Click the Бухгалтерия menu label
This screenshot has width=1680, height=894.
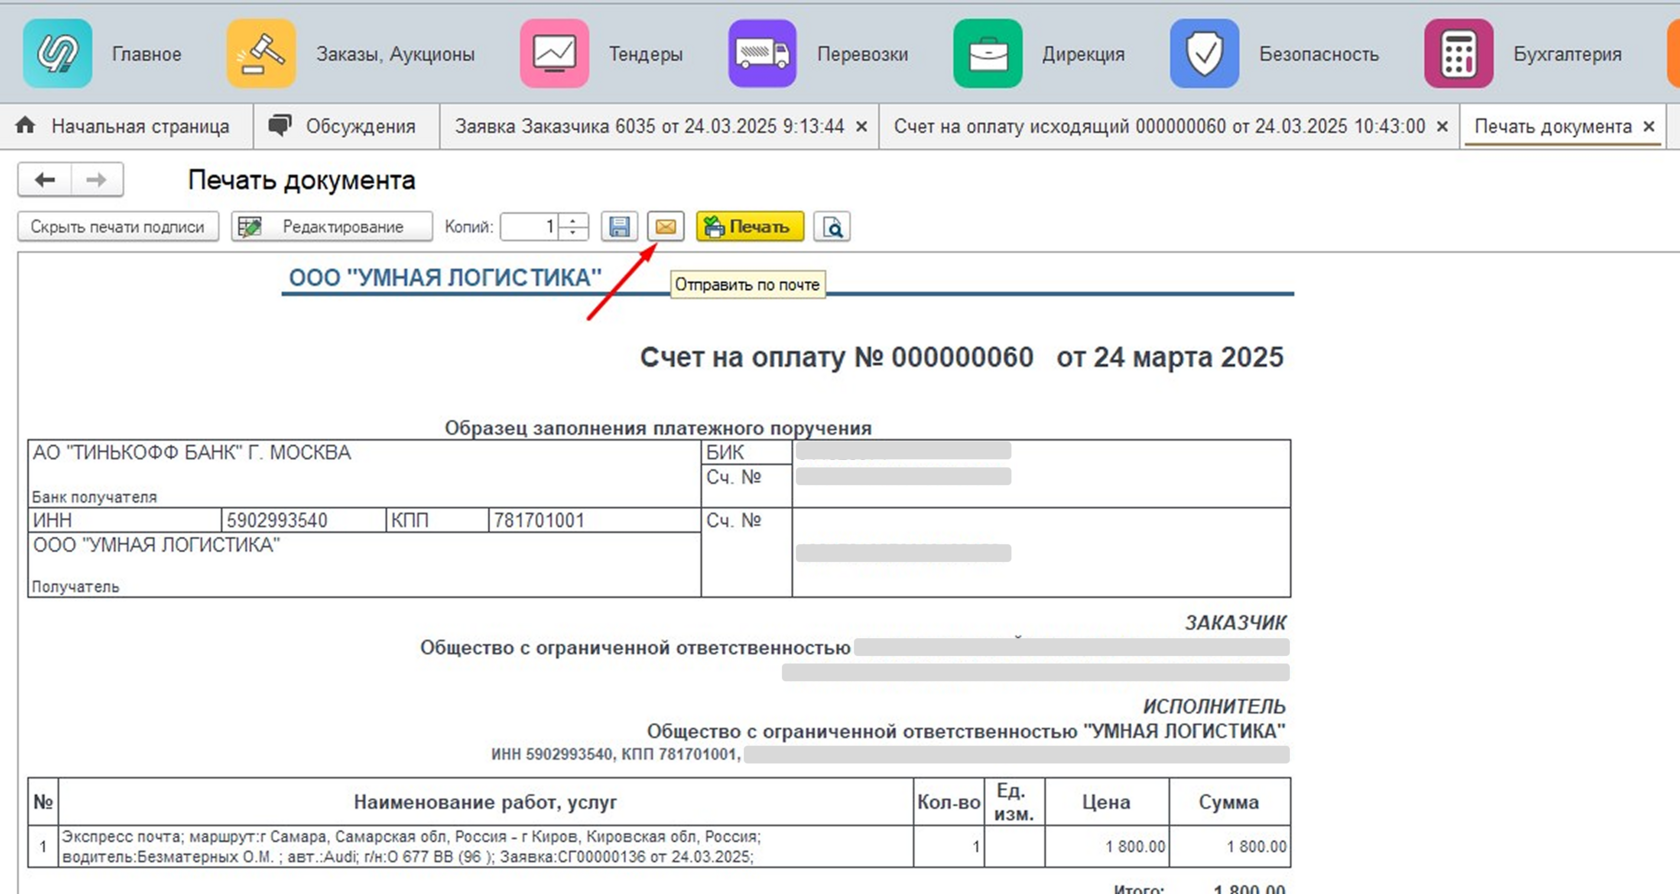(1568, 54)
